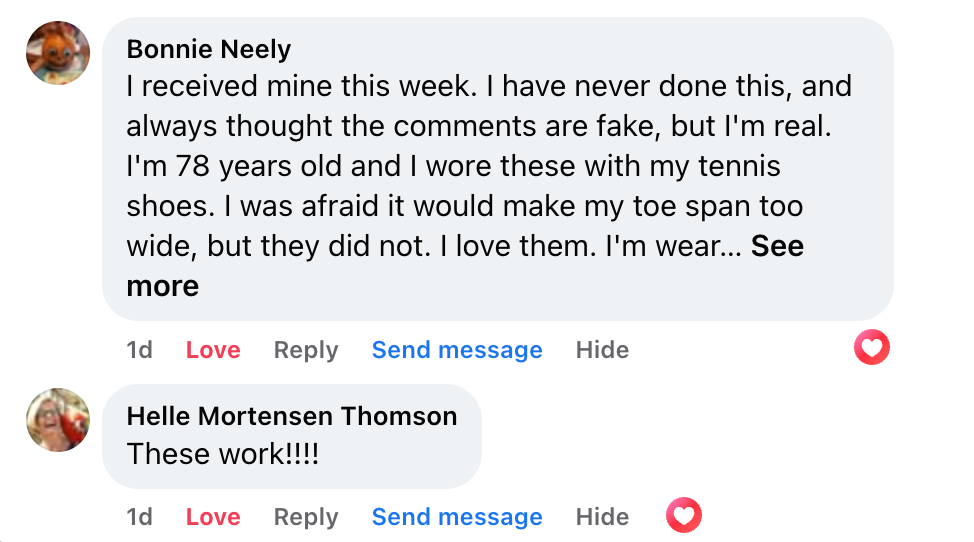
Task: Send message to Helle Mortensen Thomson
Action: point(457,517)
